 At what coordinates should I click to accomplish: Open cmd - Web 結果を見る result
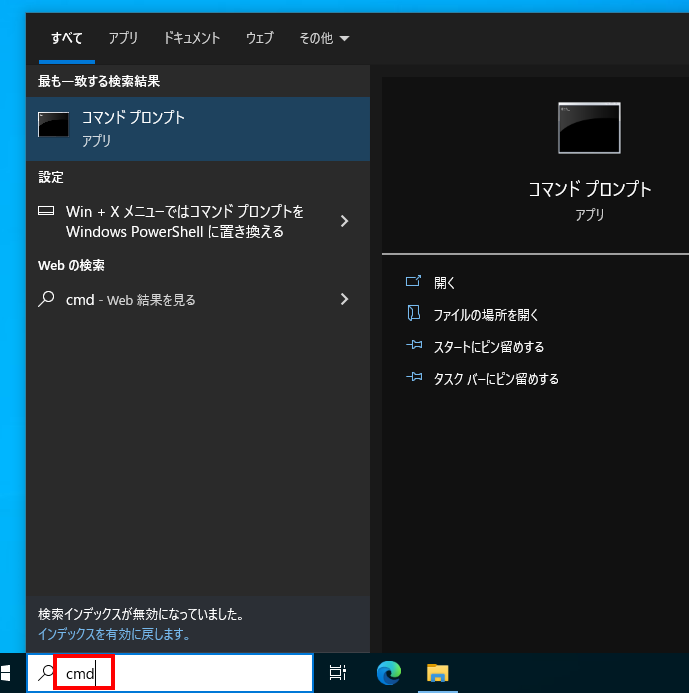[x=198, y=300]
